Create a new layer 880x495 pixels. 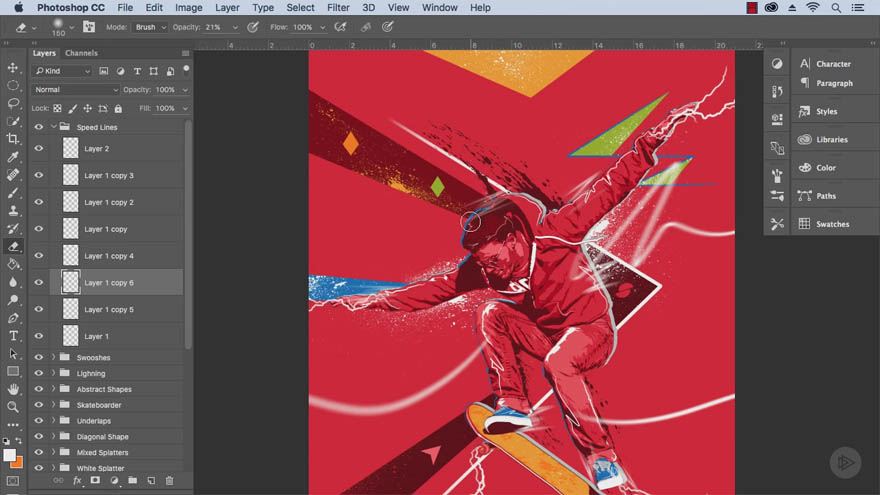[151, 481]
